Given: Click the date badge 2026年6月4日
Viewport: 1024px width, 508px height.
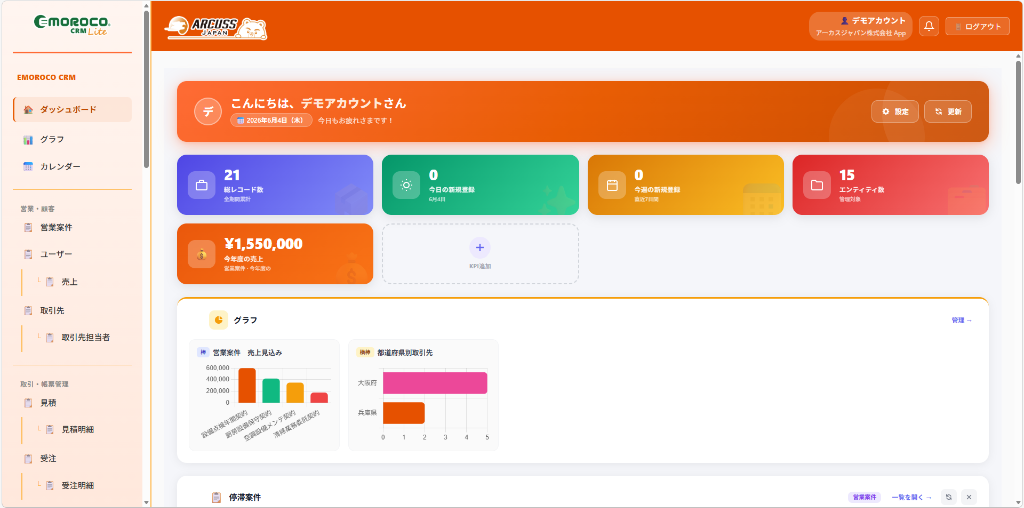Looking at the screenshot, I should [x=271, y=121].
